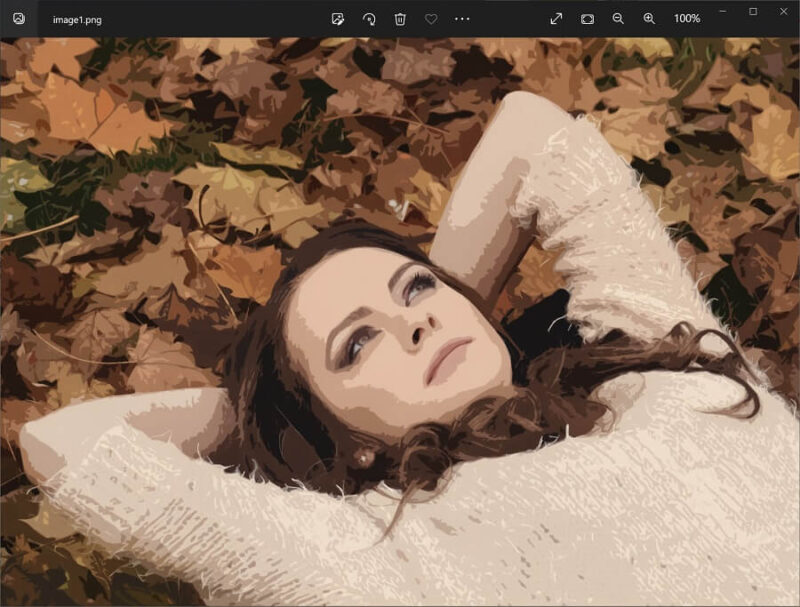Click the Edit image icon
Viewport: 800px width, 607px height.
tap(338, 19)
